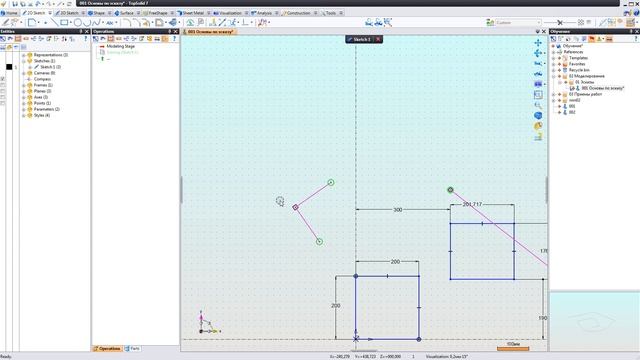Select Favorites in project tree
The width and height of the screenshot is (640, 360).
pos(577,64)
